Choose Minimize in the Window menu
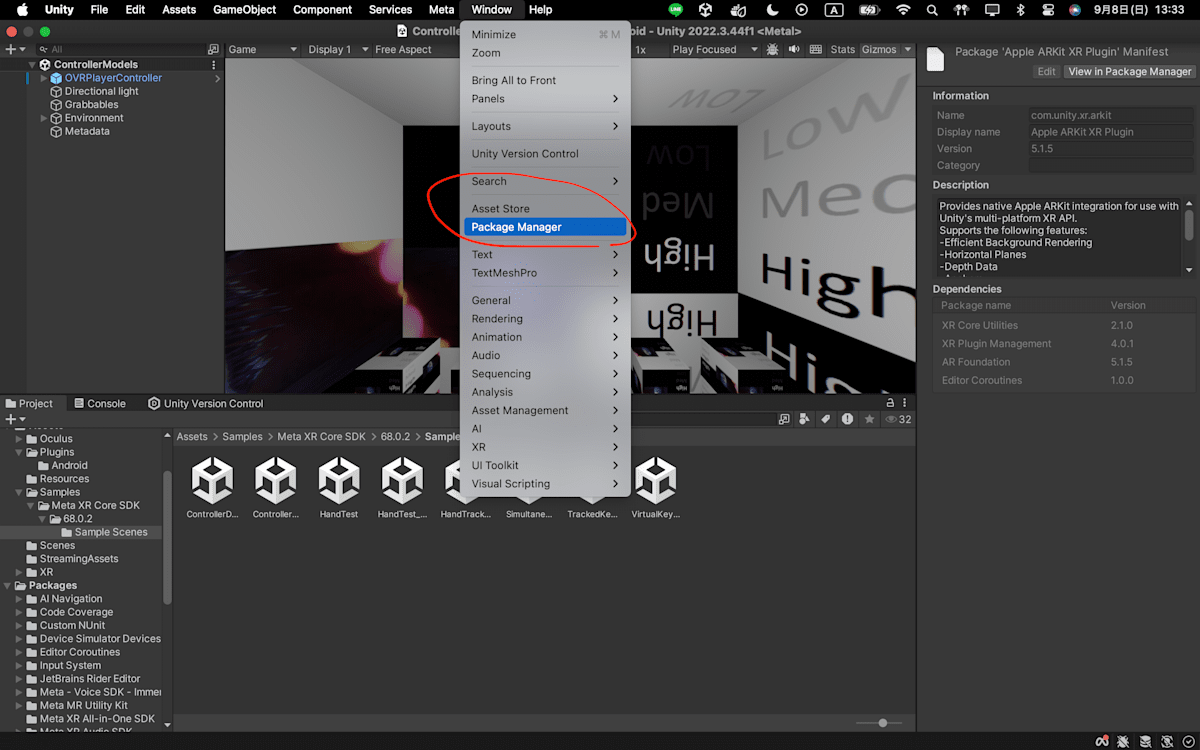Screen dimensions: 1200x750 click(x=545, y=35)
